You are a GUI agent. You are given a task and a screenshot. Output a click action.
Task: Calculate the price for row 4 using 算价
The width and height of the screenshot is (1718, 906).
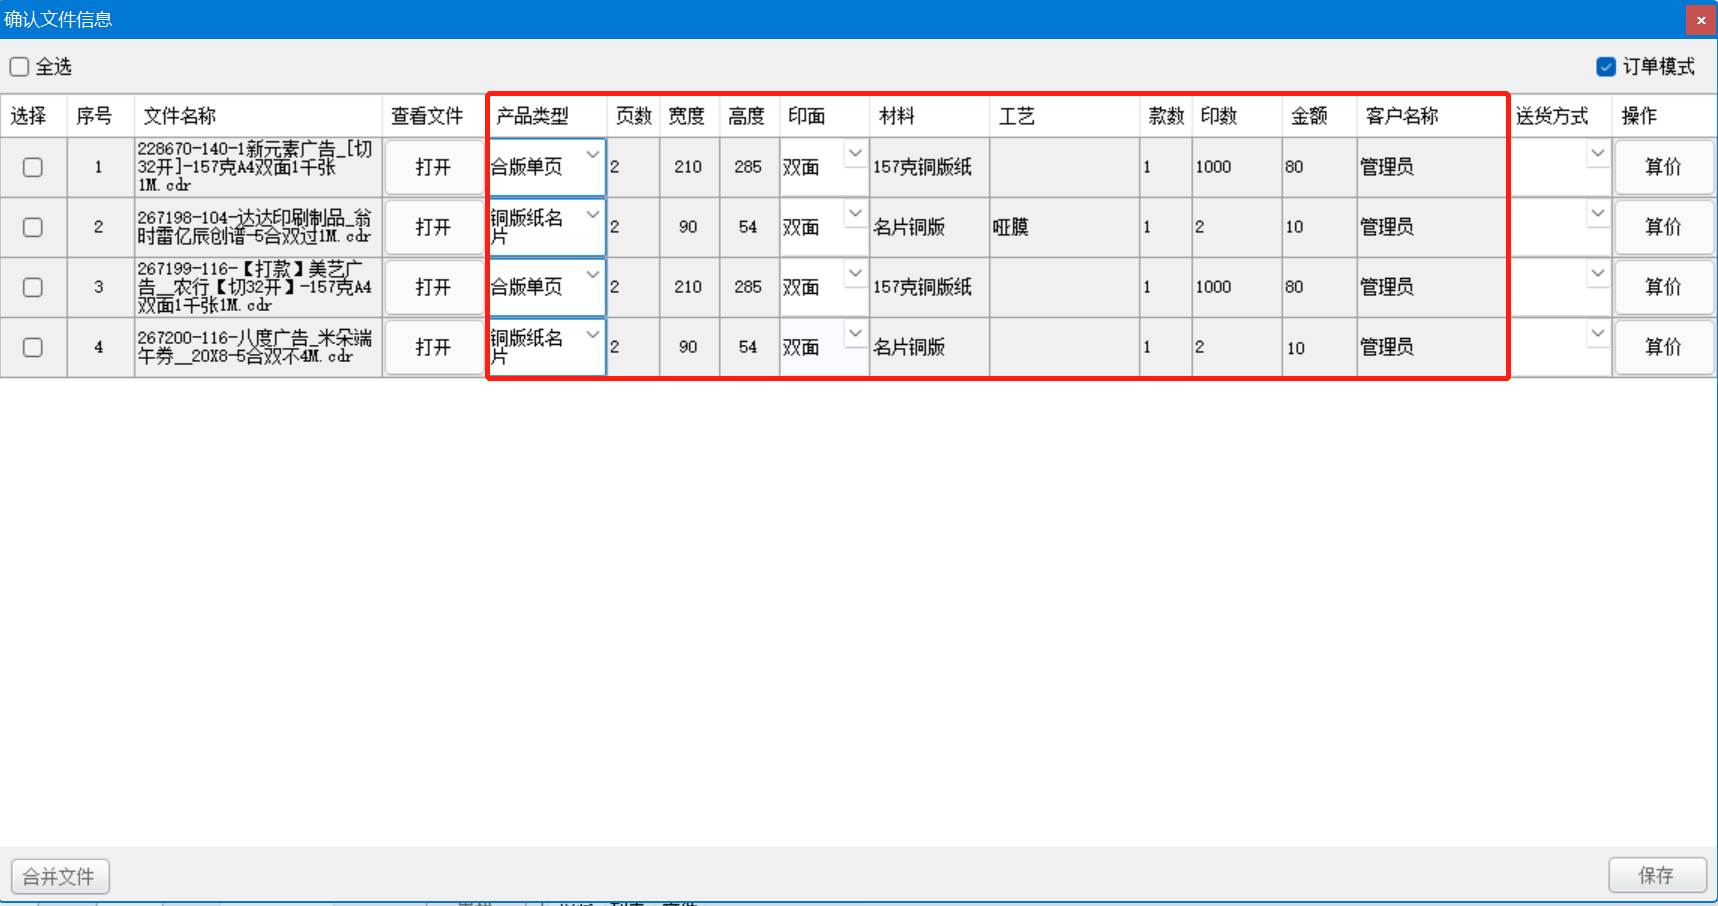(x=1663, y=347)
